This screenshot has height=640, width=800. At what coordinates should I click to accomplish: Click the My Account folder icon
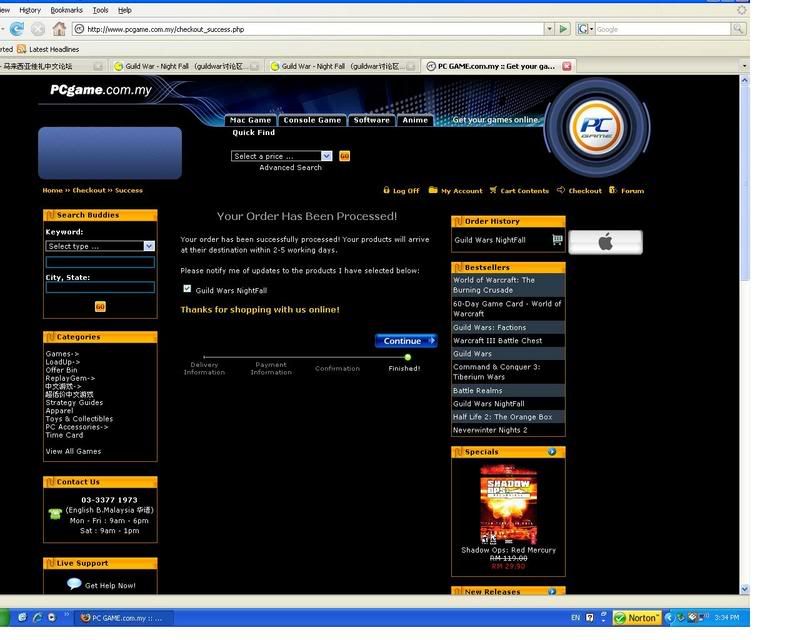[x=433, y=190]
